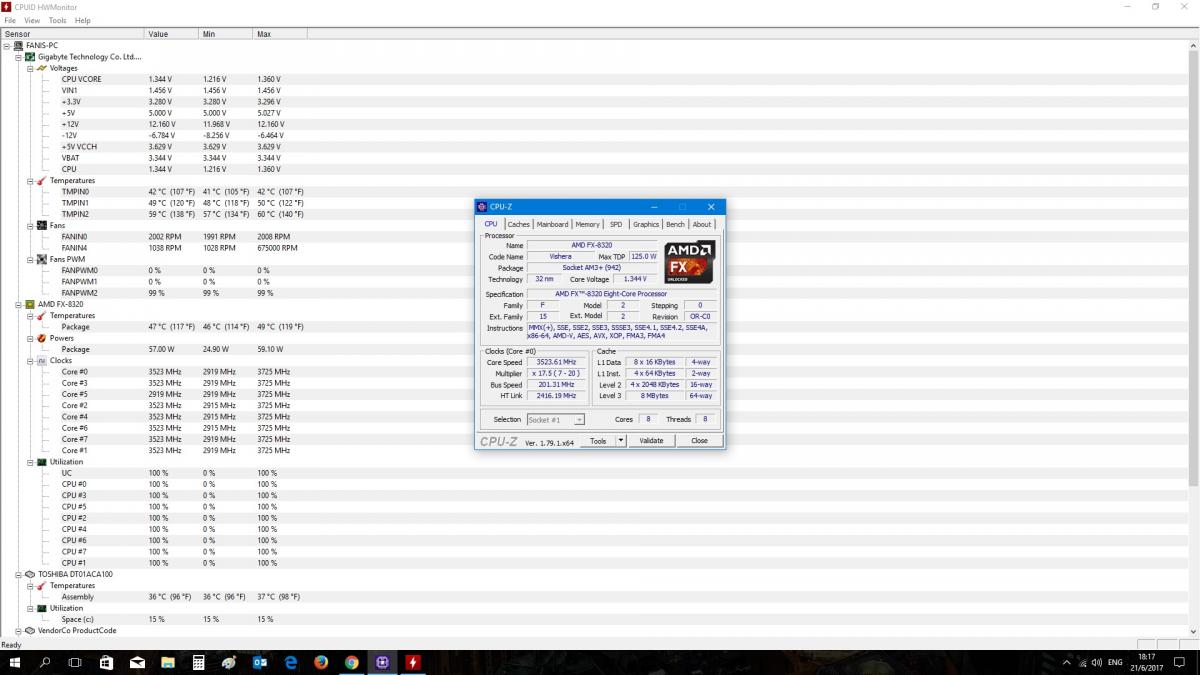1200x675 pixels.
Task: Click the Close button in CPU-Z
Action: click(700, 440)
